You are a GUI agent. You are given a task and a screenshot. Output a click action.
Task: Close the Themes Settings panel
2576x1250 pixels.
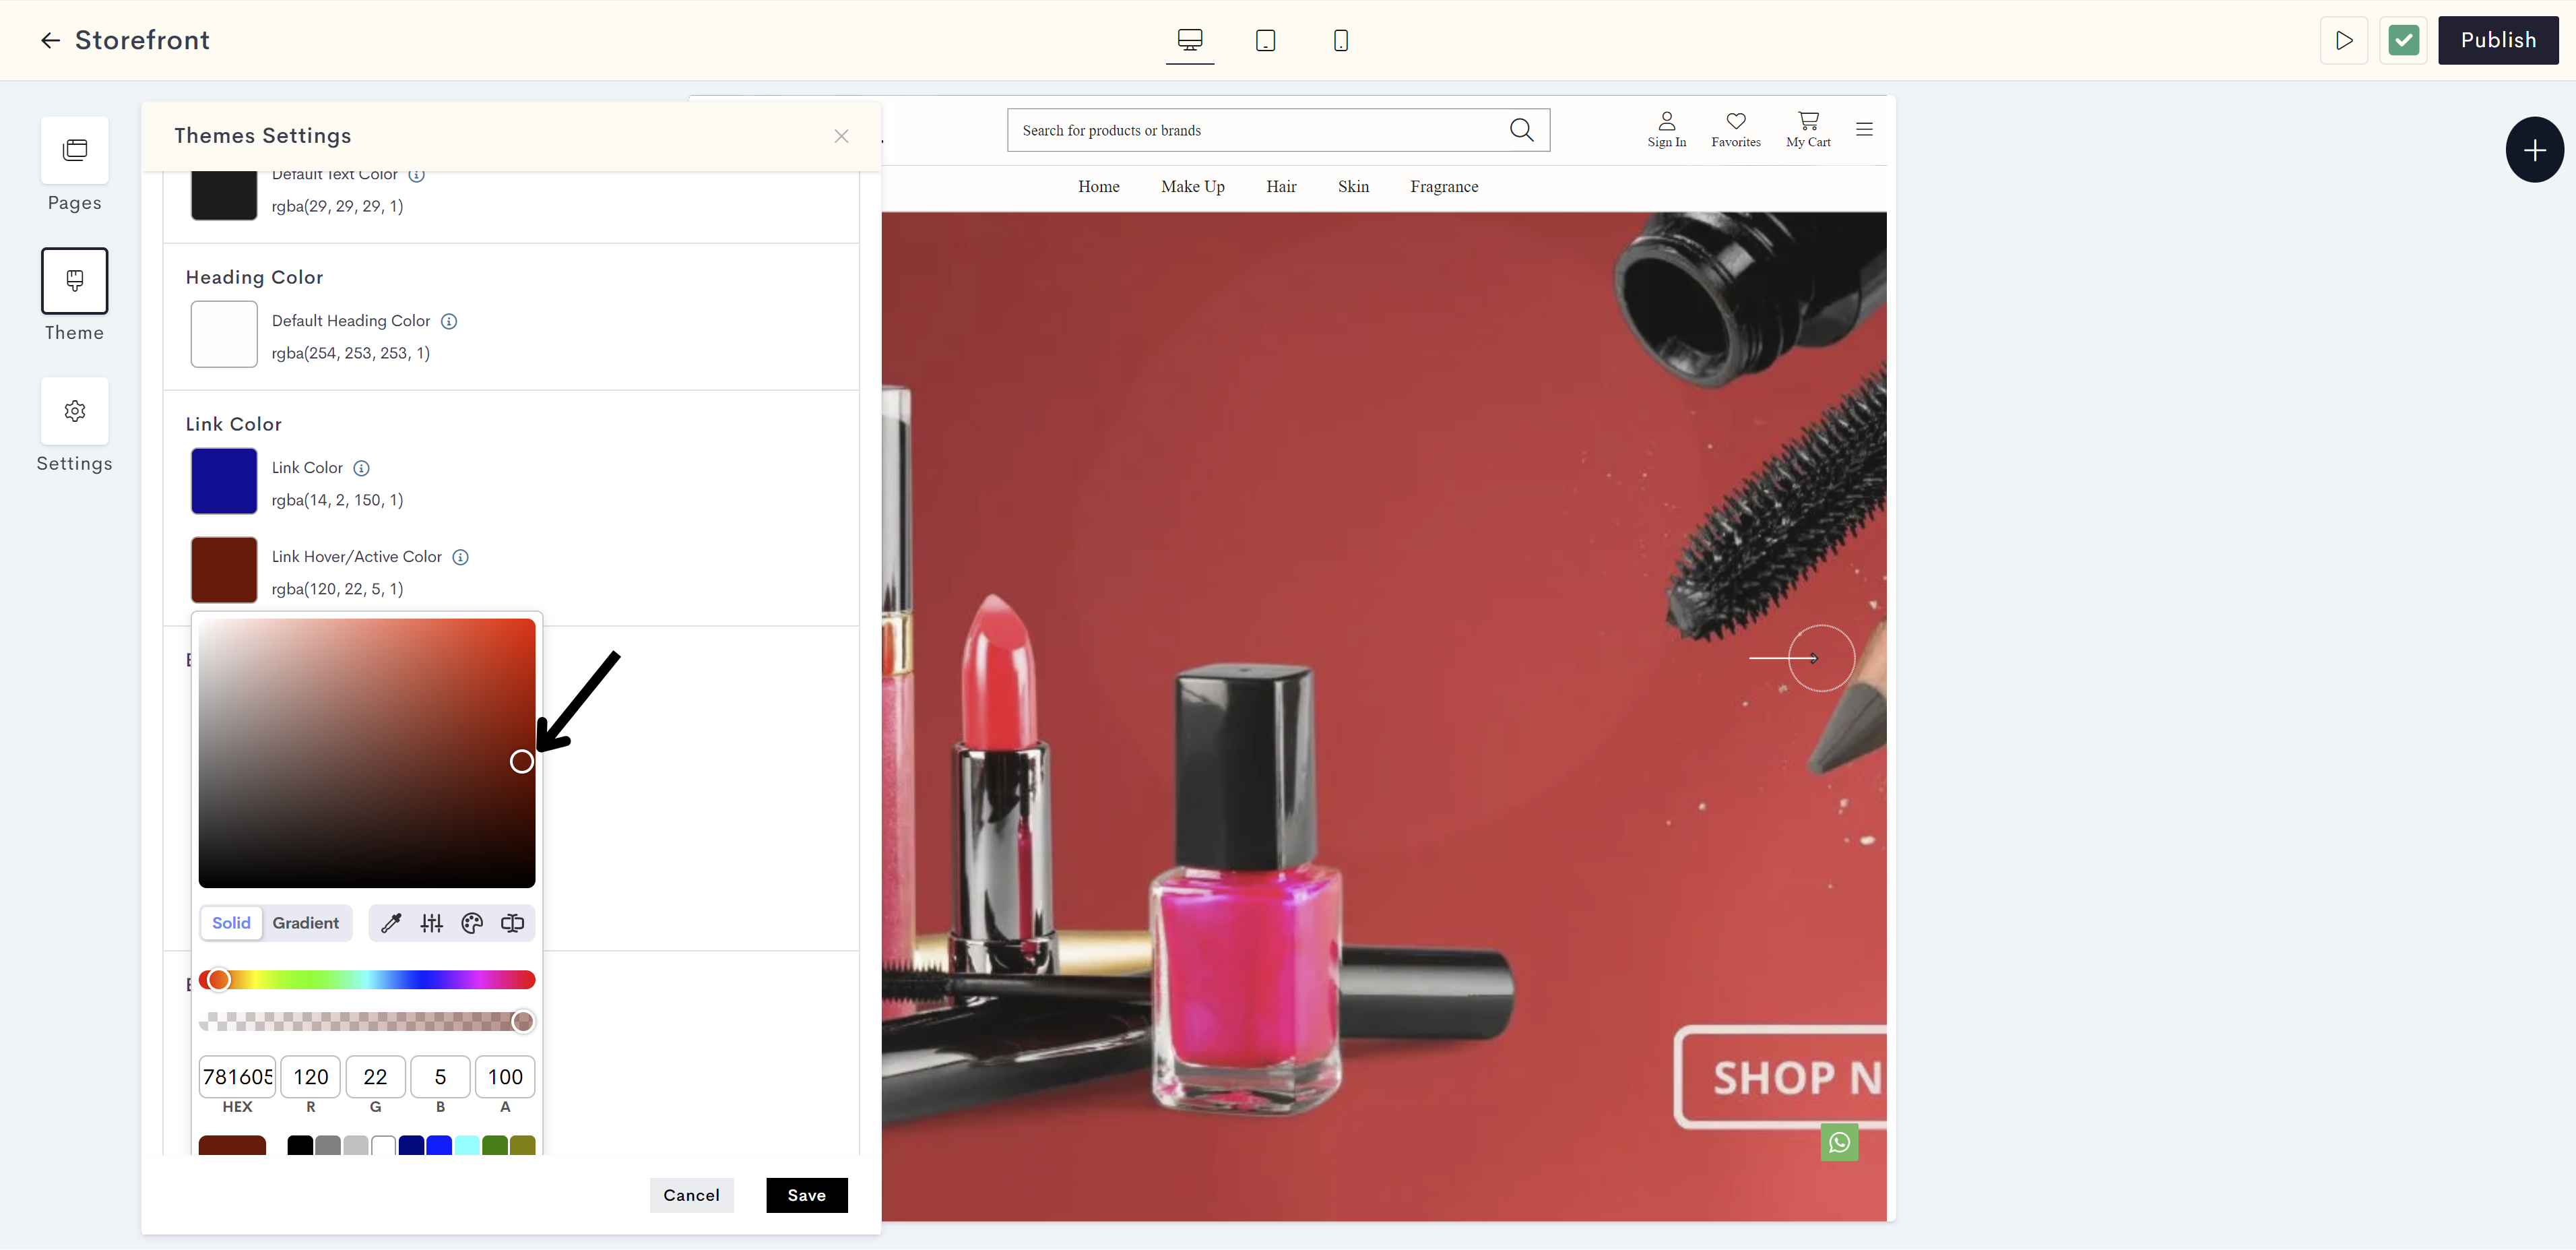pos(841,136)
